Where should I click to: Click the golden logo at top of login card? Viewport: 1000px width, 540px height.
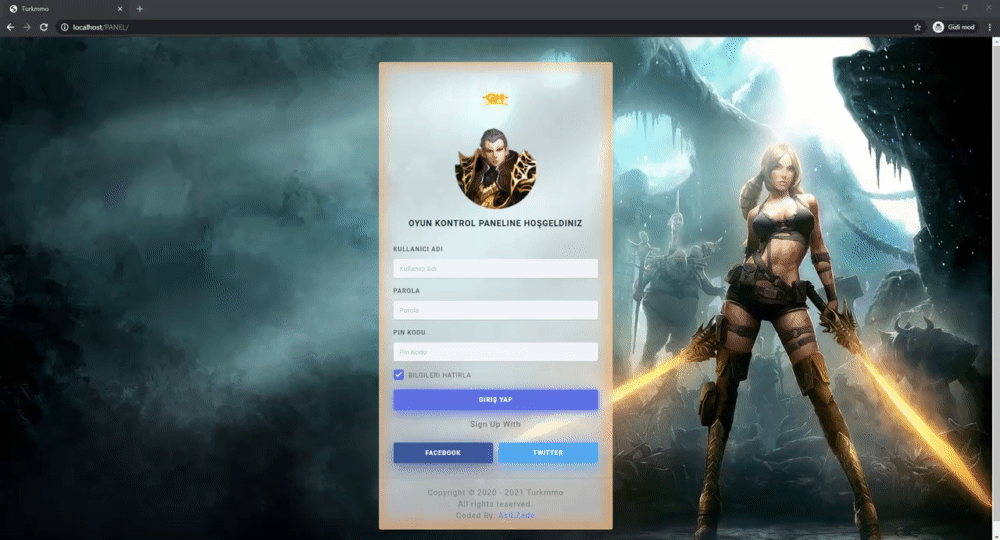[x=496, y=99]
